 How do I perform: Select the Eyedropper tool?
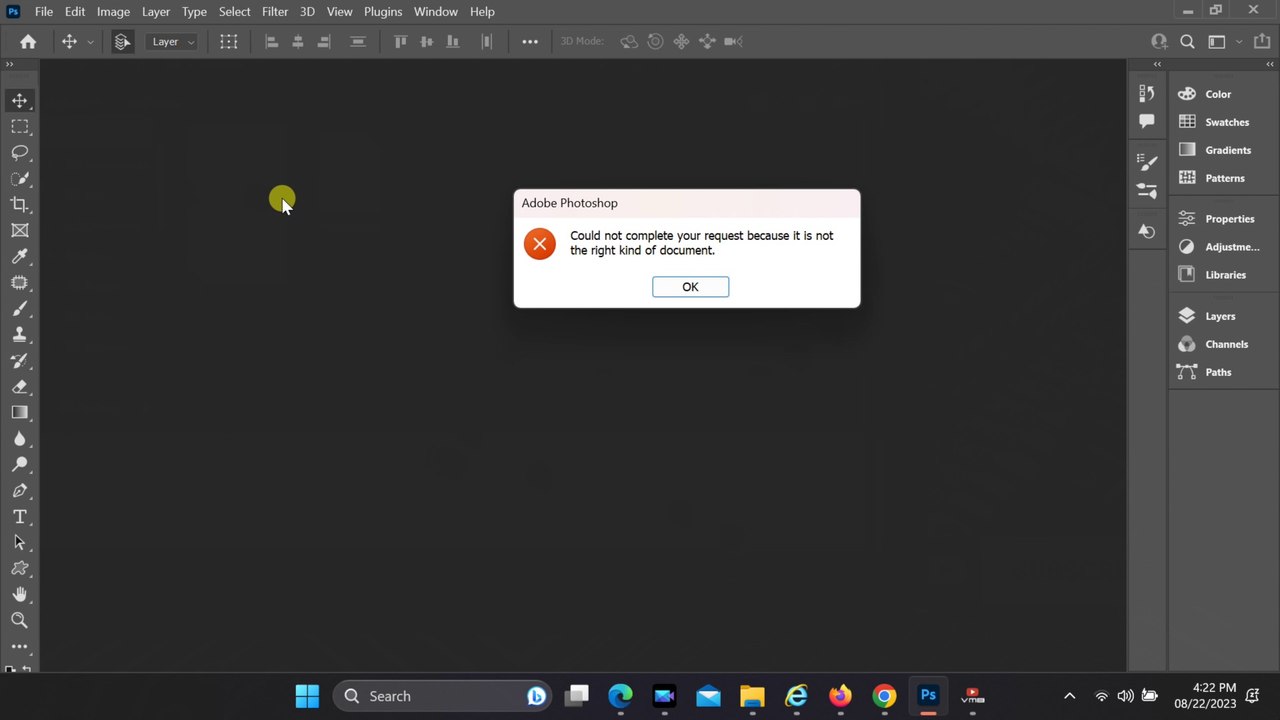19,256
